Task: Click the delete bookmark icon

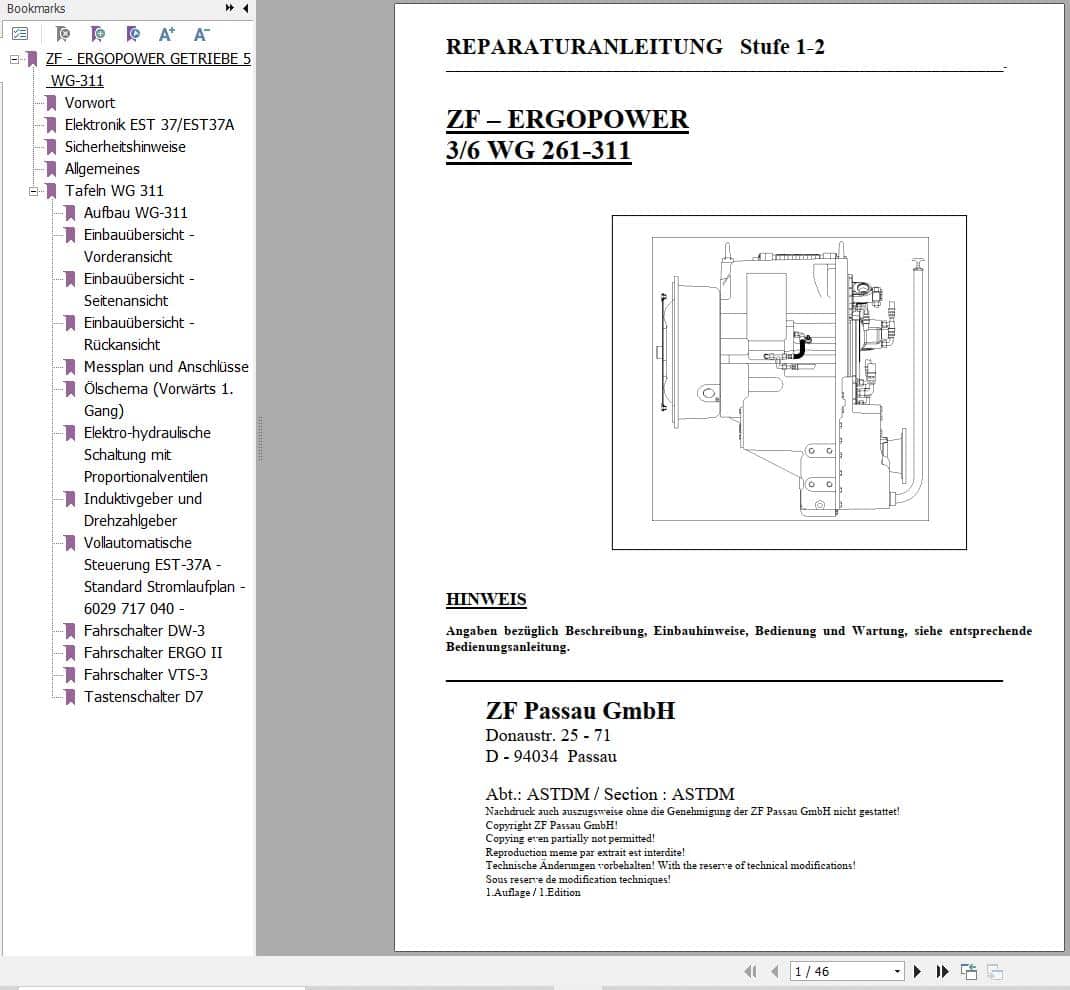Action: [x=62, y=33]
